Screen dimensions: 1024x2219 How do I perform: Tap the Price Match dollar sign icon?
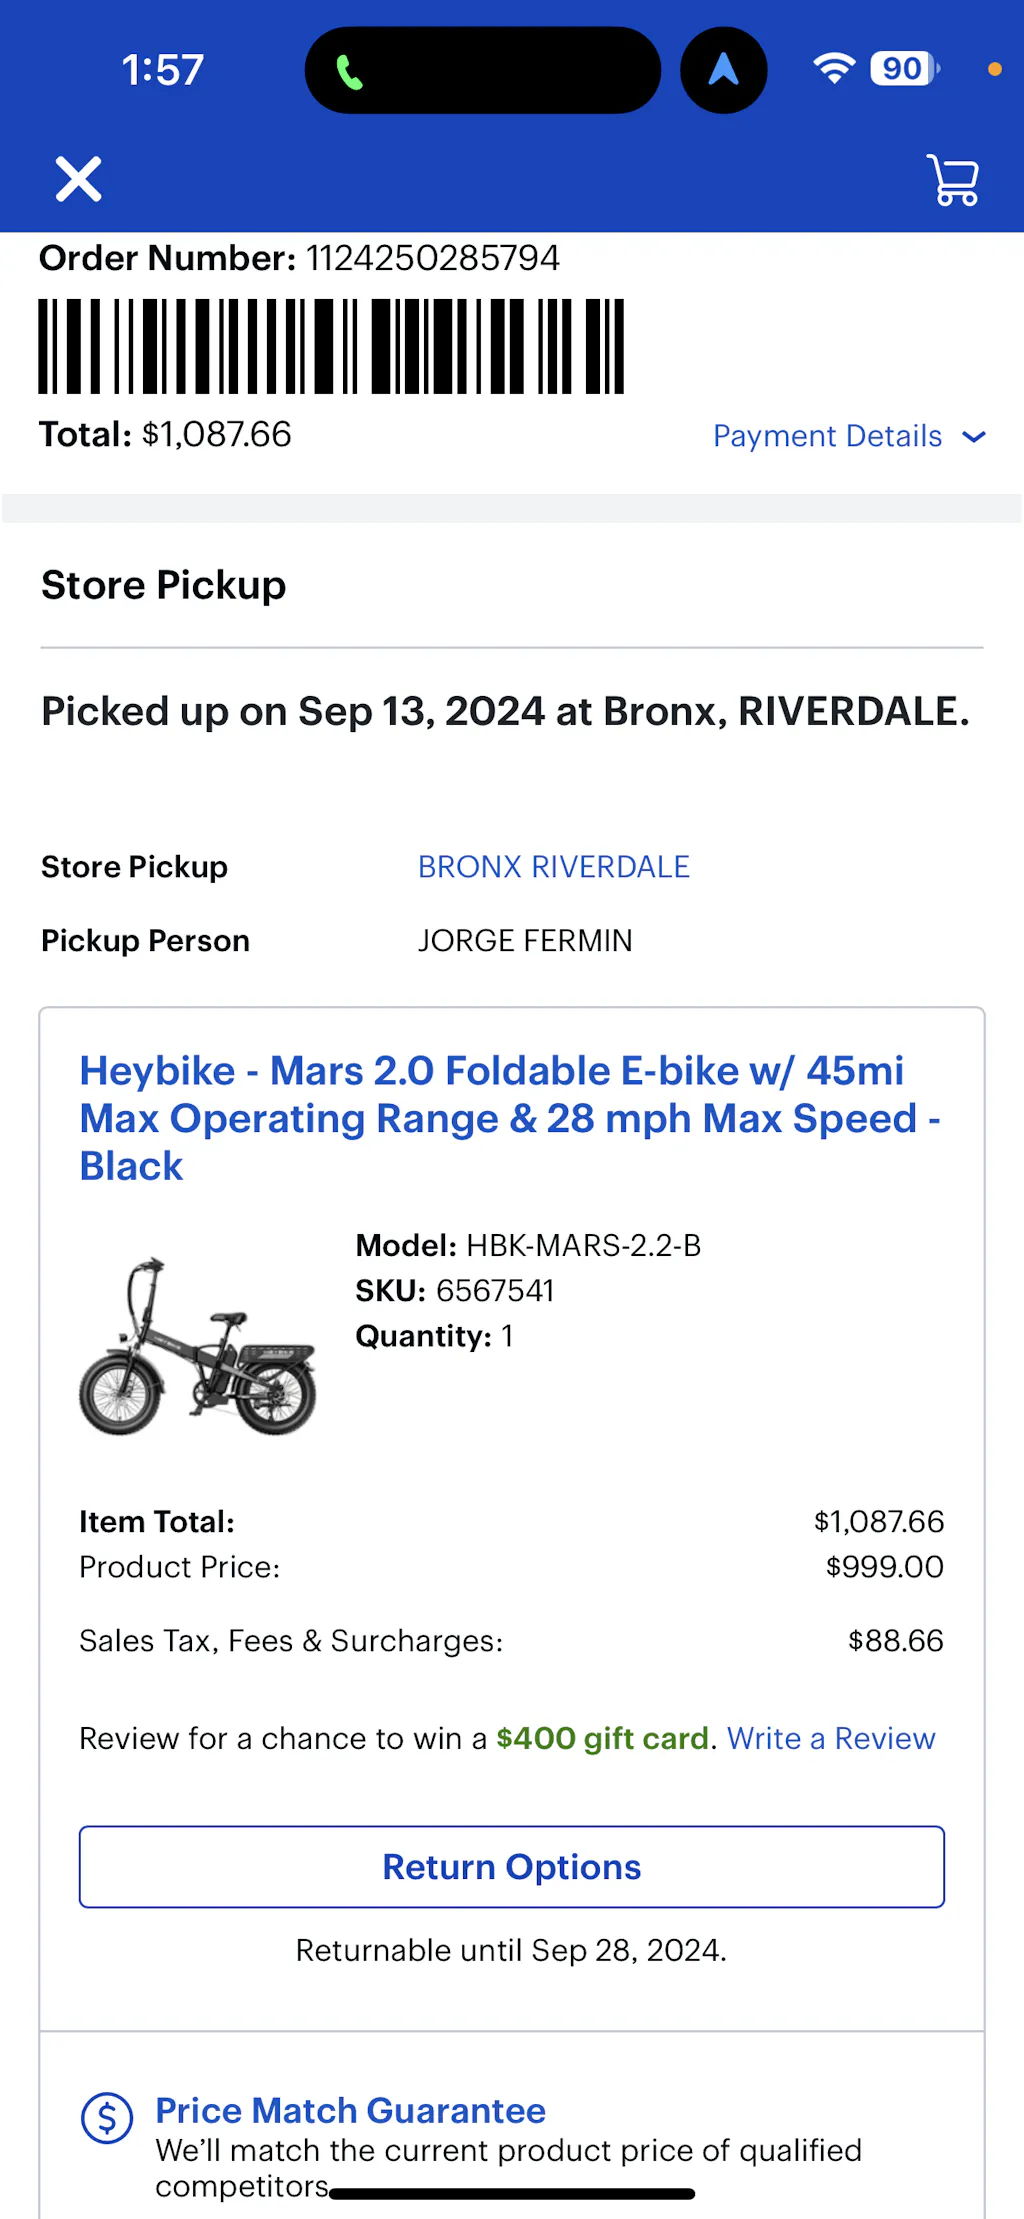[x=107, y=2117]
